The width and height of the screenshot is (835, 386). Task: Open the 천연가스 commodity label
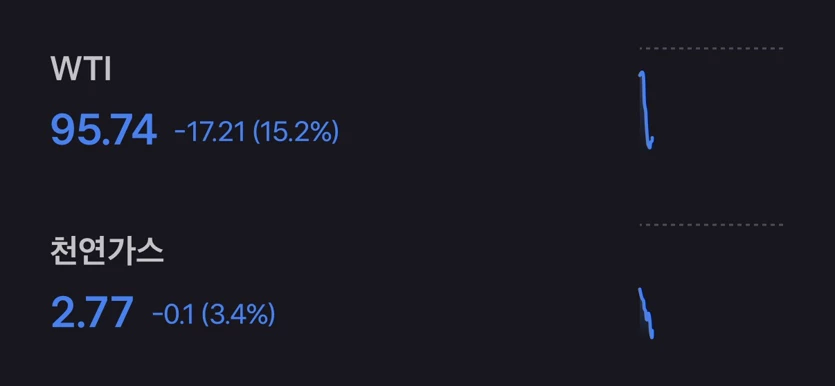pos(107,252)
